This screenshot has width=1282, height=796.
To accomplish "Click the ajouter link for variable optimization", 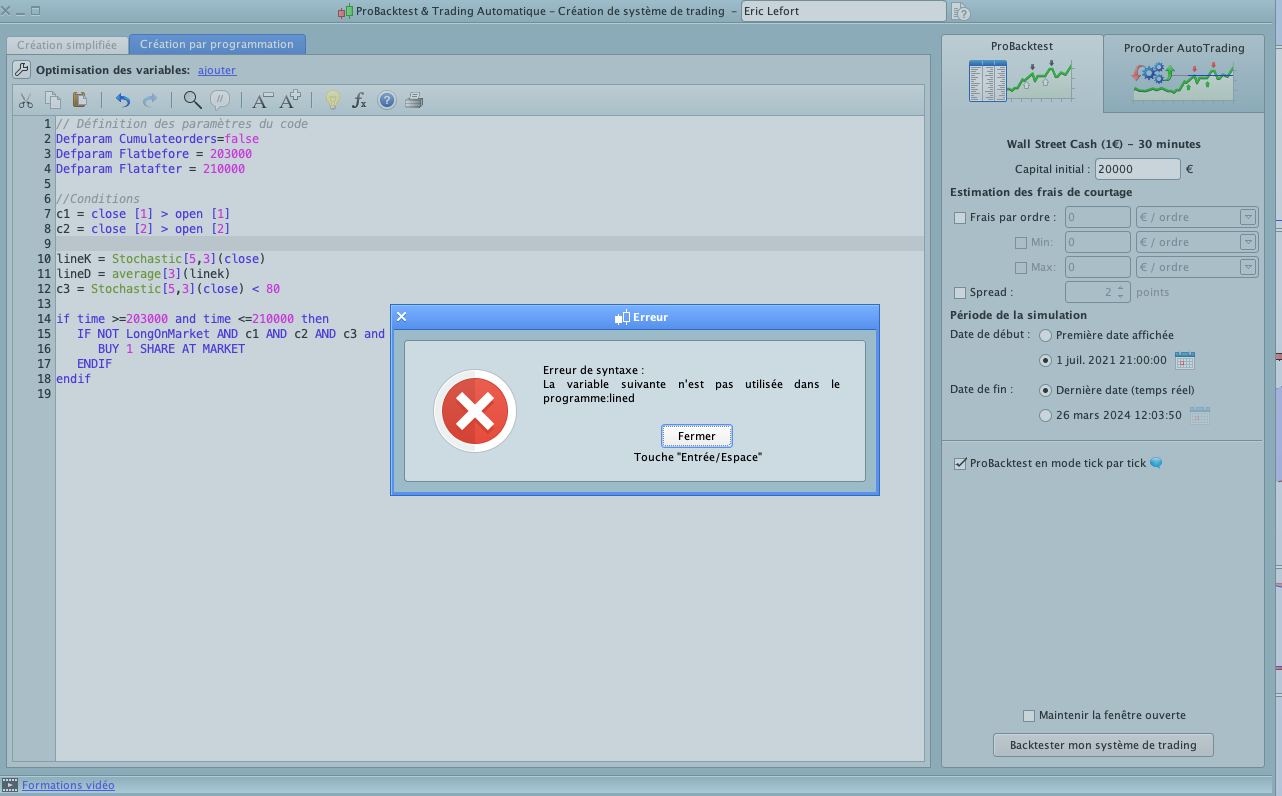I will click(x=217, y=70).
